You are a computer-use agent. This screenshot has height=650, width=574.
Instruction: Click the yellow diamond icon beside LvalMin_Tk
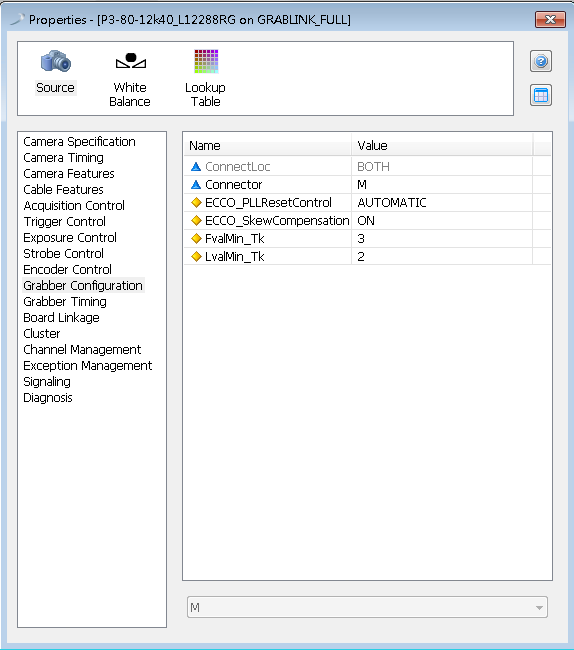click(x=196, y=257)
